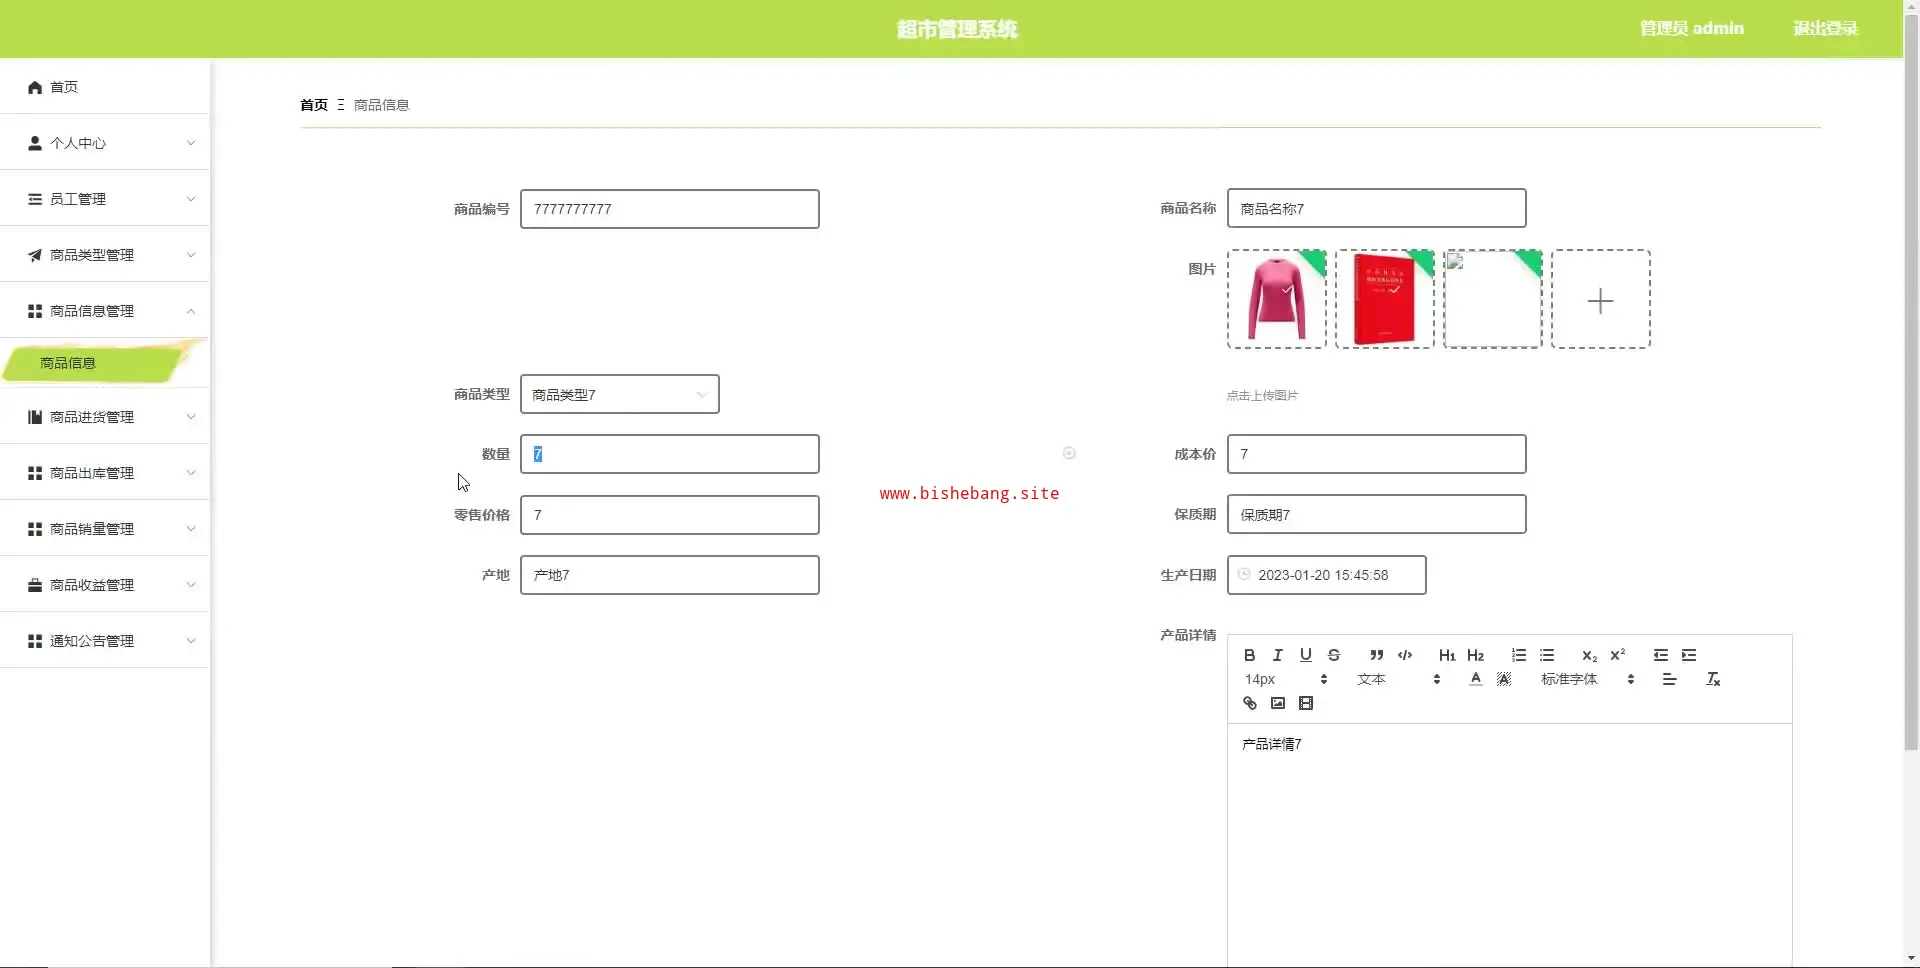Image resolution: width=1920 pixels, height=968 pixels.
Task: Focus the 产地 input field
Action: [x=669, y=575]
